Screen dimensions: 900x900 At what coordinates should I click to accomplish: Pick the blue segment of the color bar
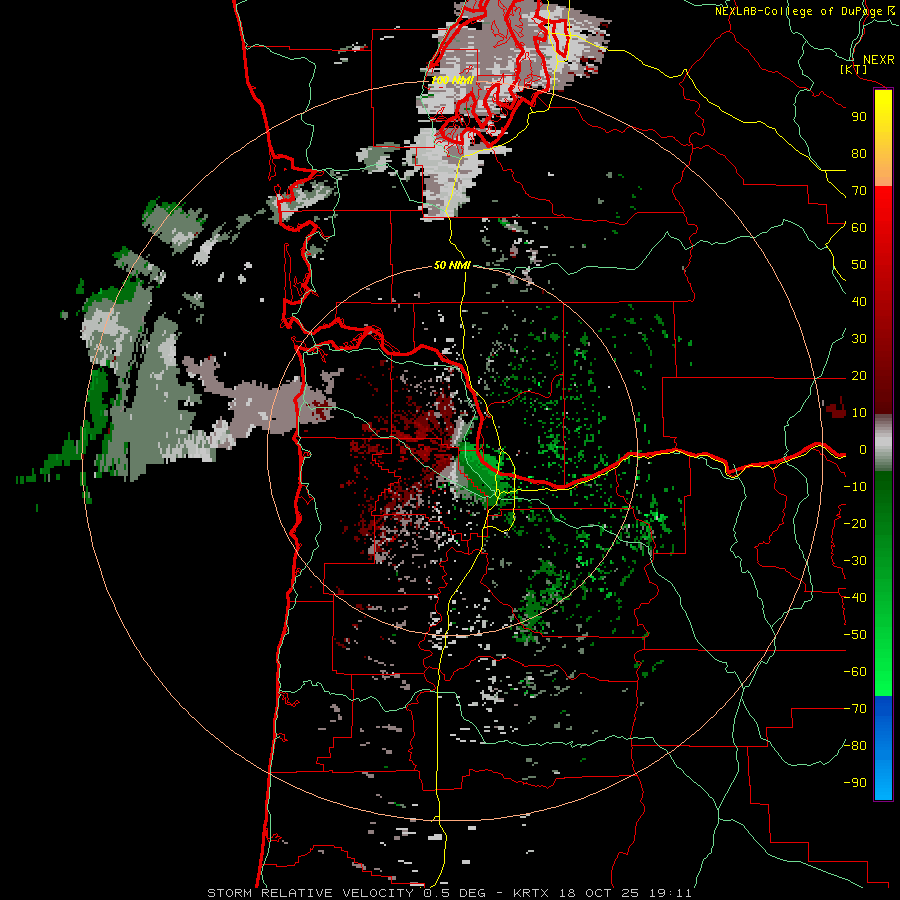(883, 747)
